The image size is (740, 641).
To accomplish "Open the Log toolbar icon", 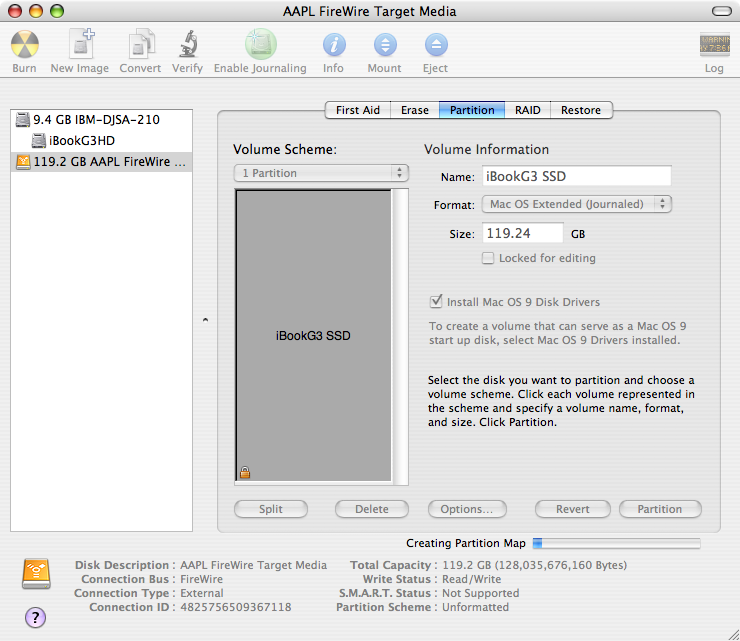I will 715,44.
